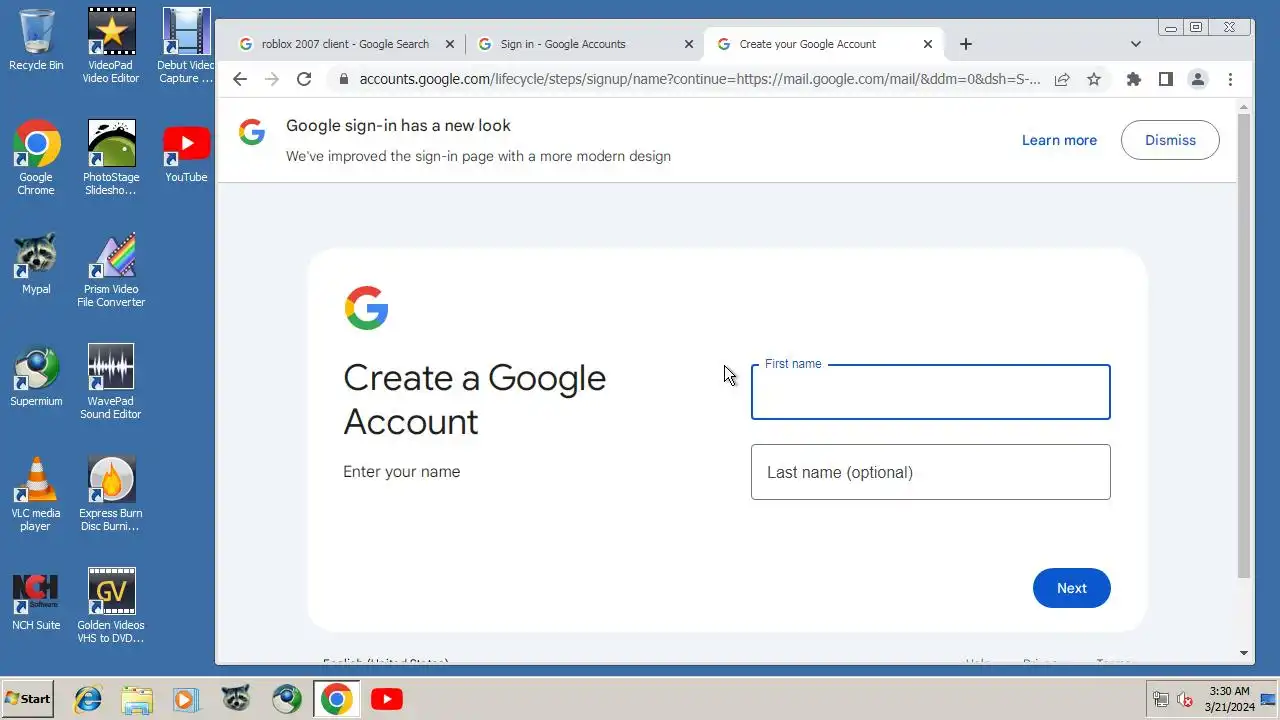
Task: Close the roblox 2007 client tab
Action: [450, 44]
